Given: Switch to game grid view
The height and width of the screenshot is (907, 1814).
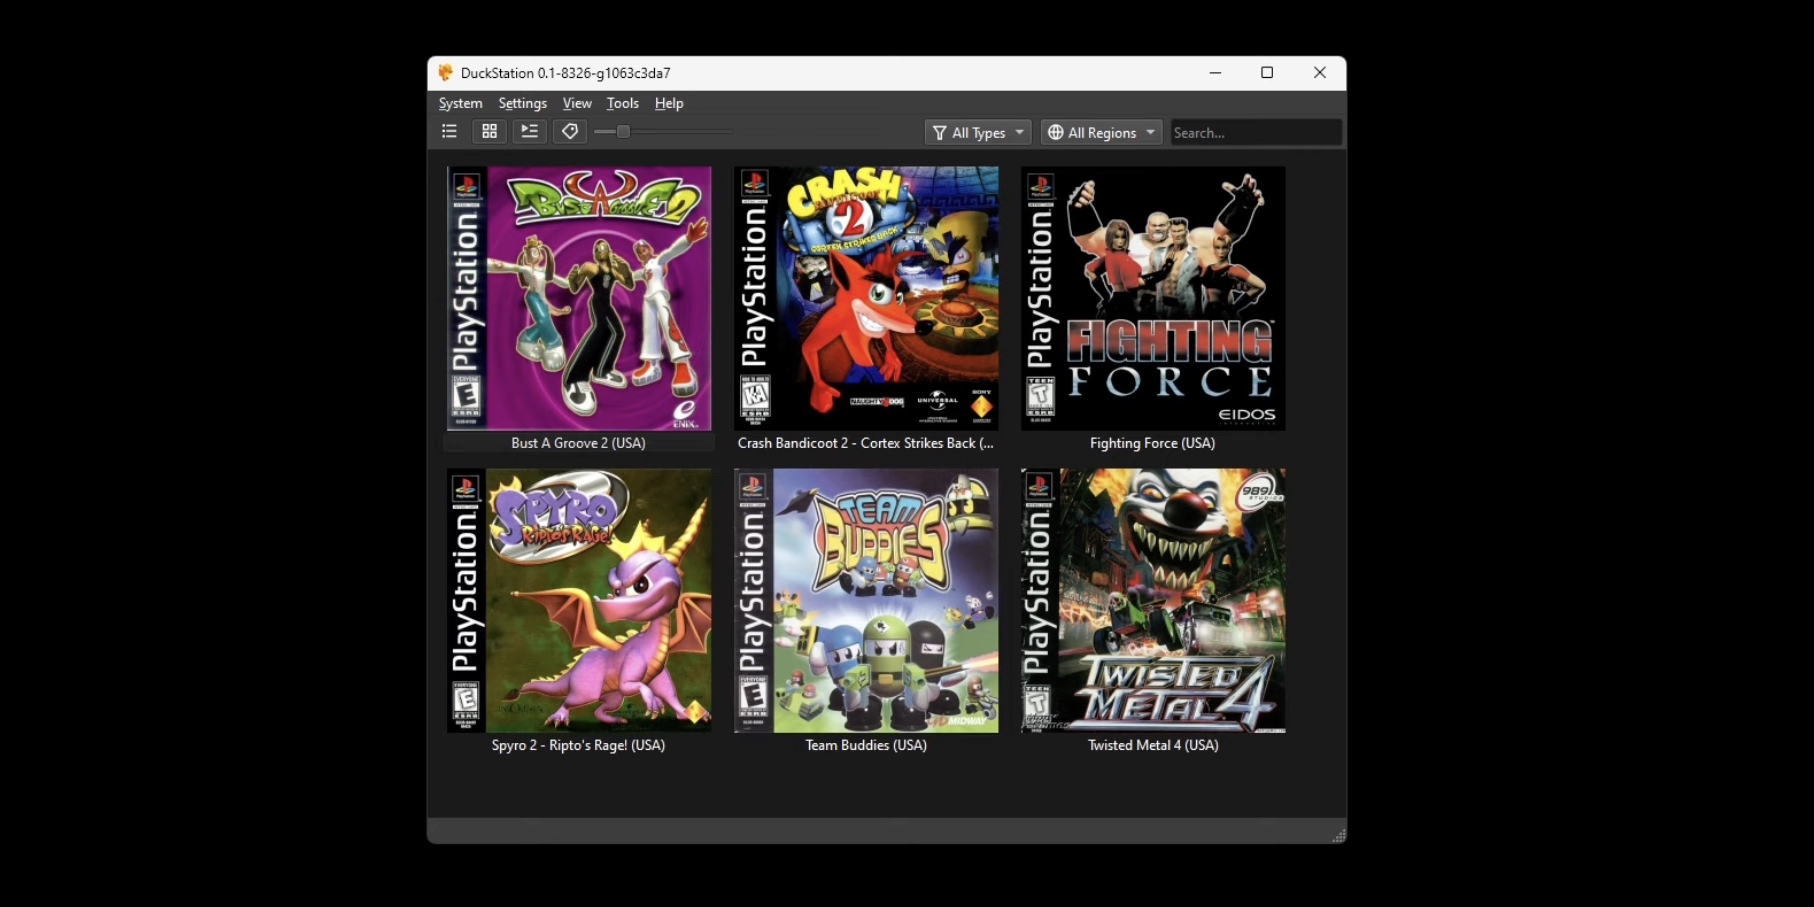Looking at the screenshot, I should click(489, 131).
